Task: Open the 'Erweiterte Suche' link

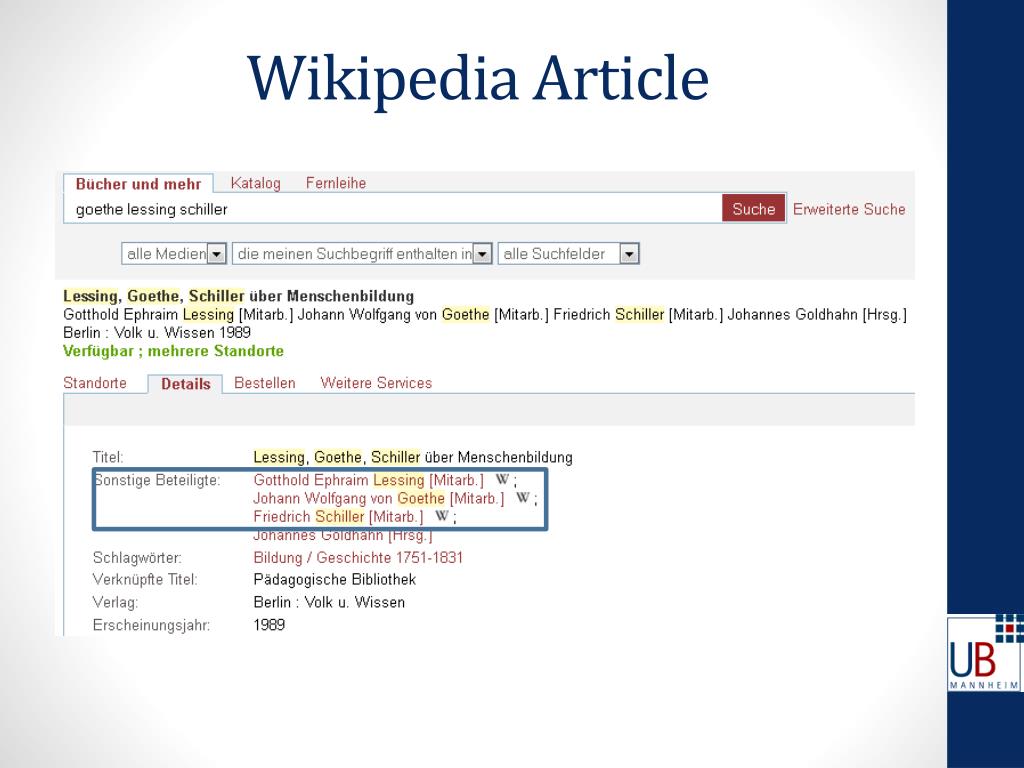Action: click(x=849, y=210)
